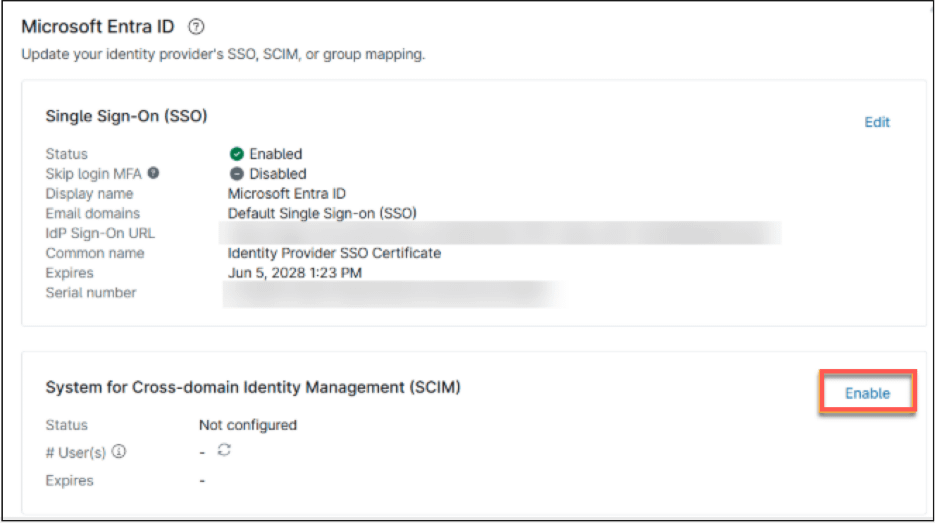936x523 pixels.
Task: Click the 'Serial number' label
Action: pos(91,293)
